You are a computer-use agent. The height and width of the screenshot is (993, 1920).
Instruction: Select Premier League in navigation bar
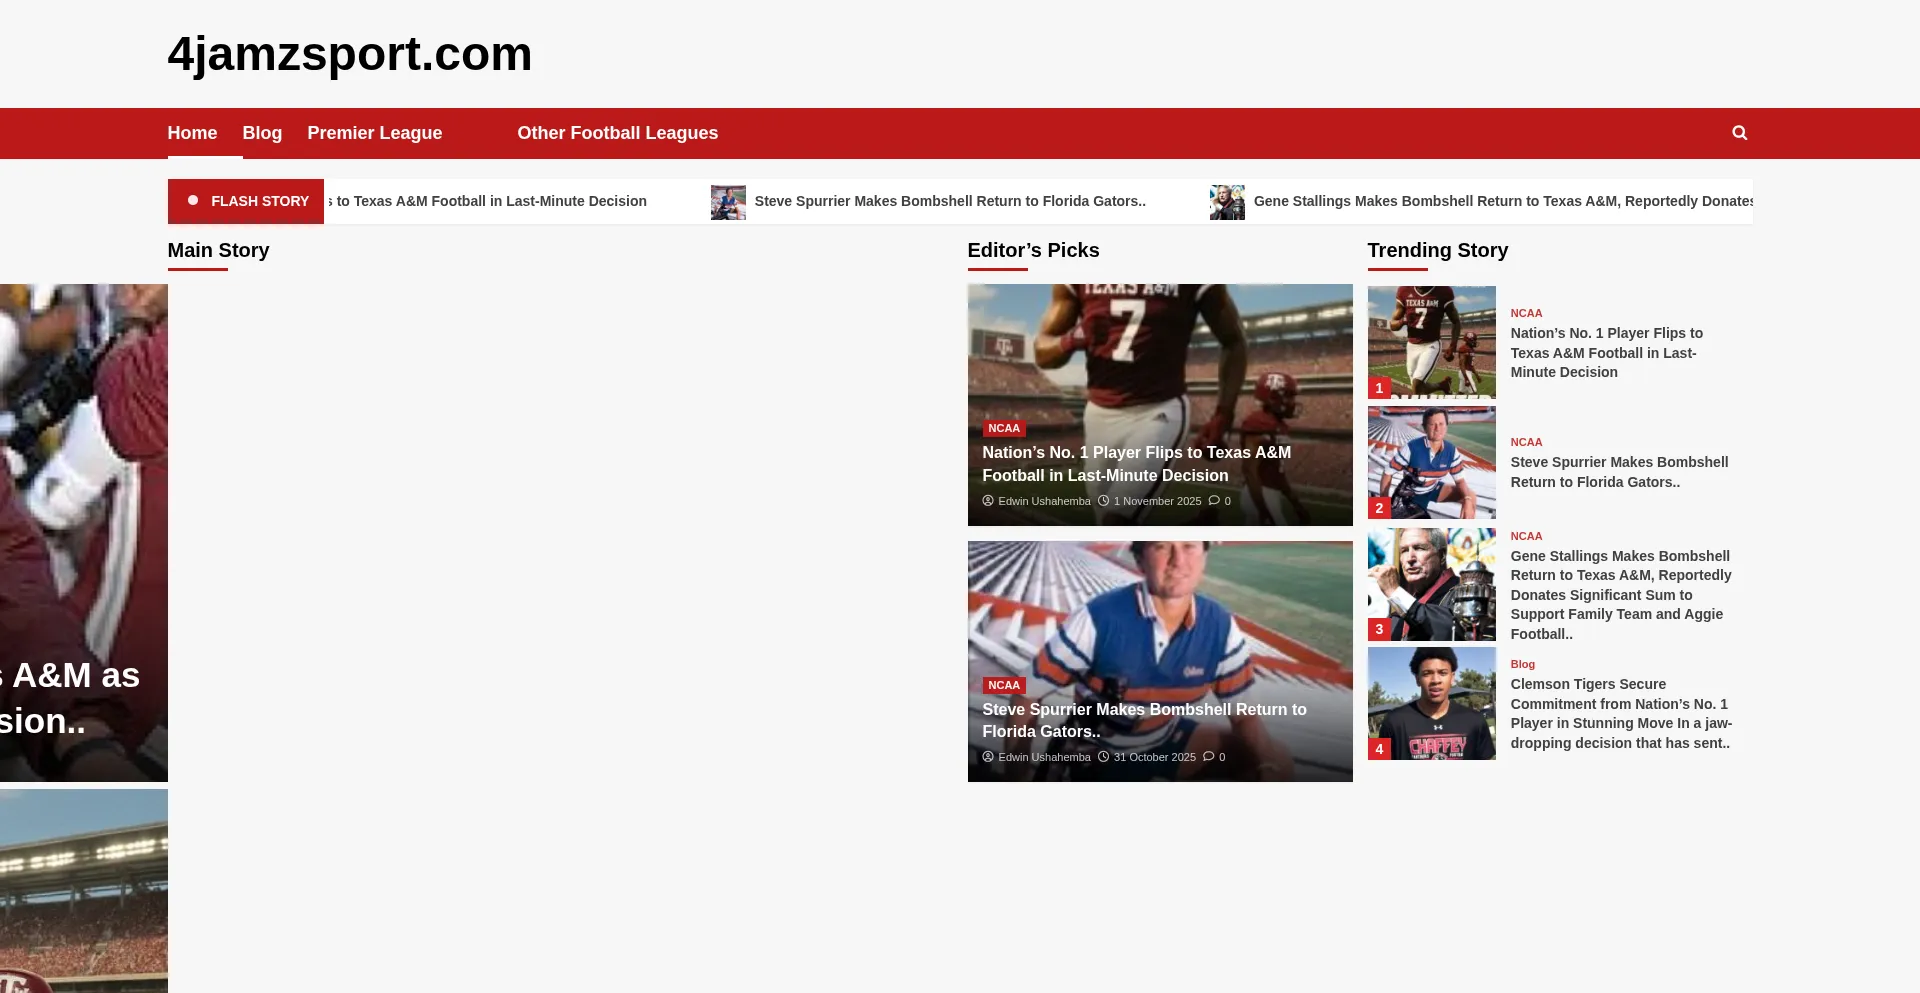374,133
